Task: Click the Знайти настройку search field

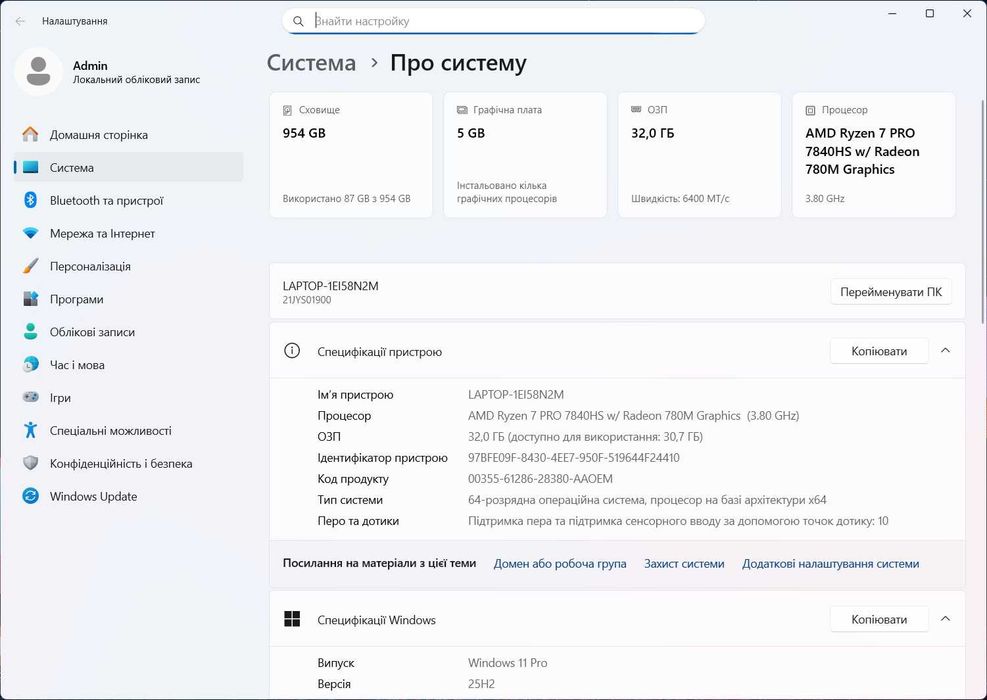Action: pyautogui.click(x=493, y=21)
